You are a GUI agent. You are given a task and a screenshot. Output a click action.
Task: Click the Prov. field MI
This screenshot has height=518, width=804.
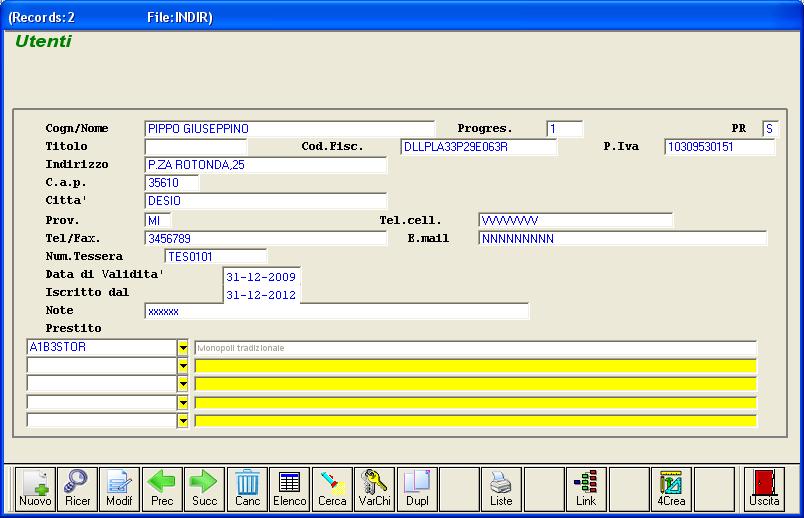tap(158, 221)
